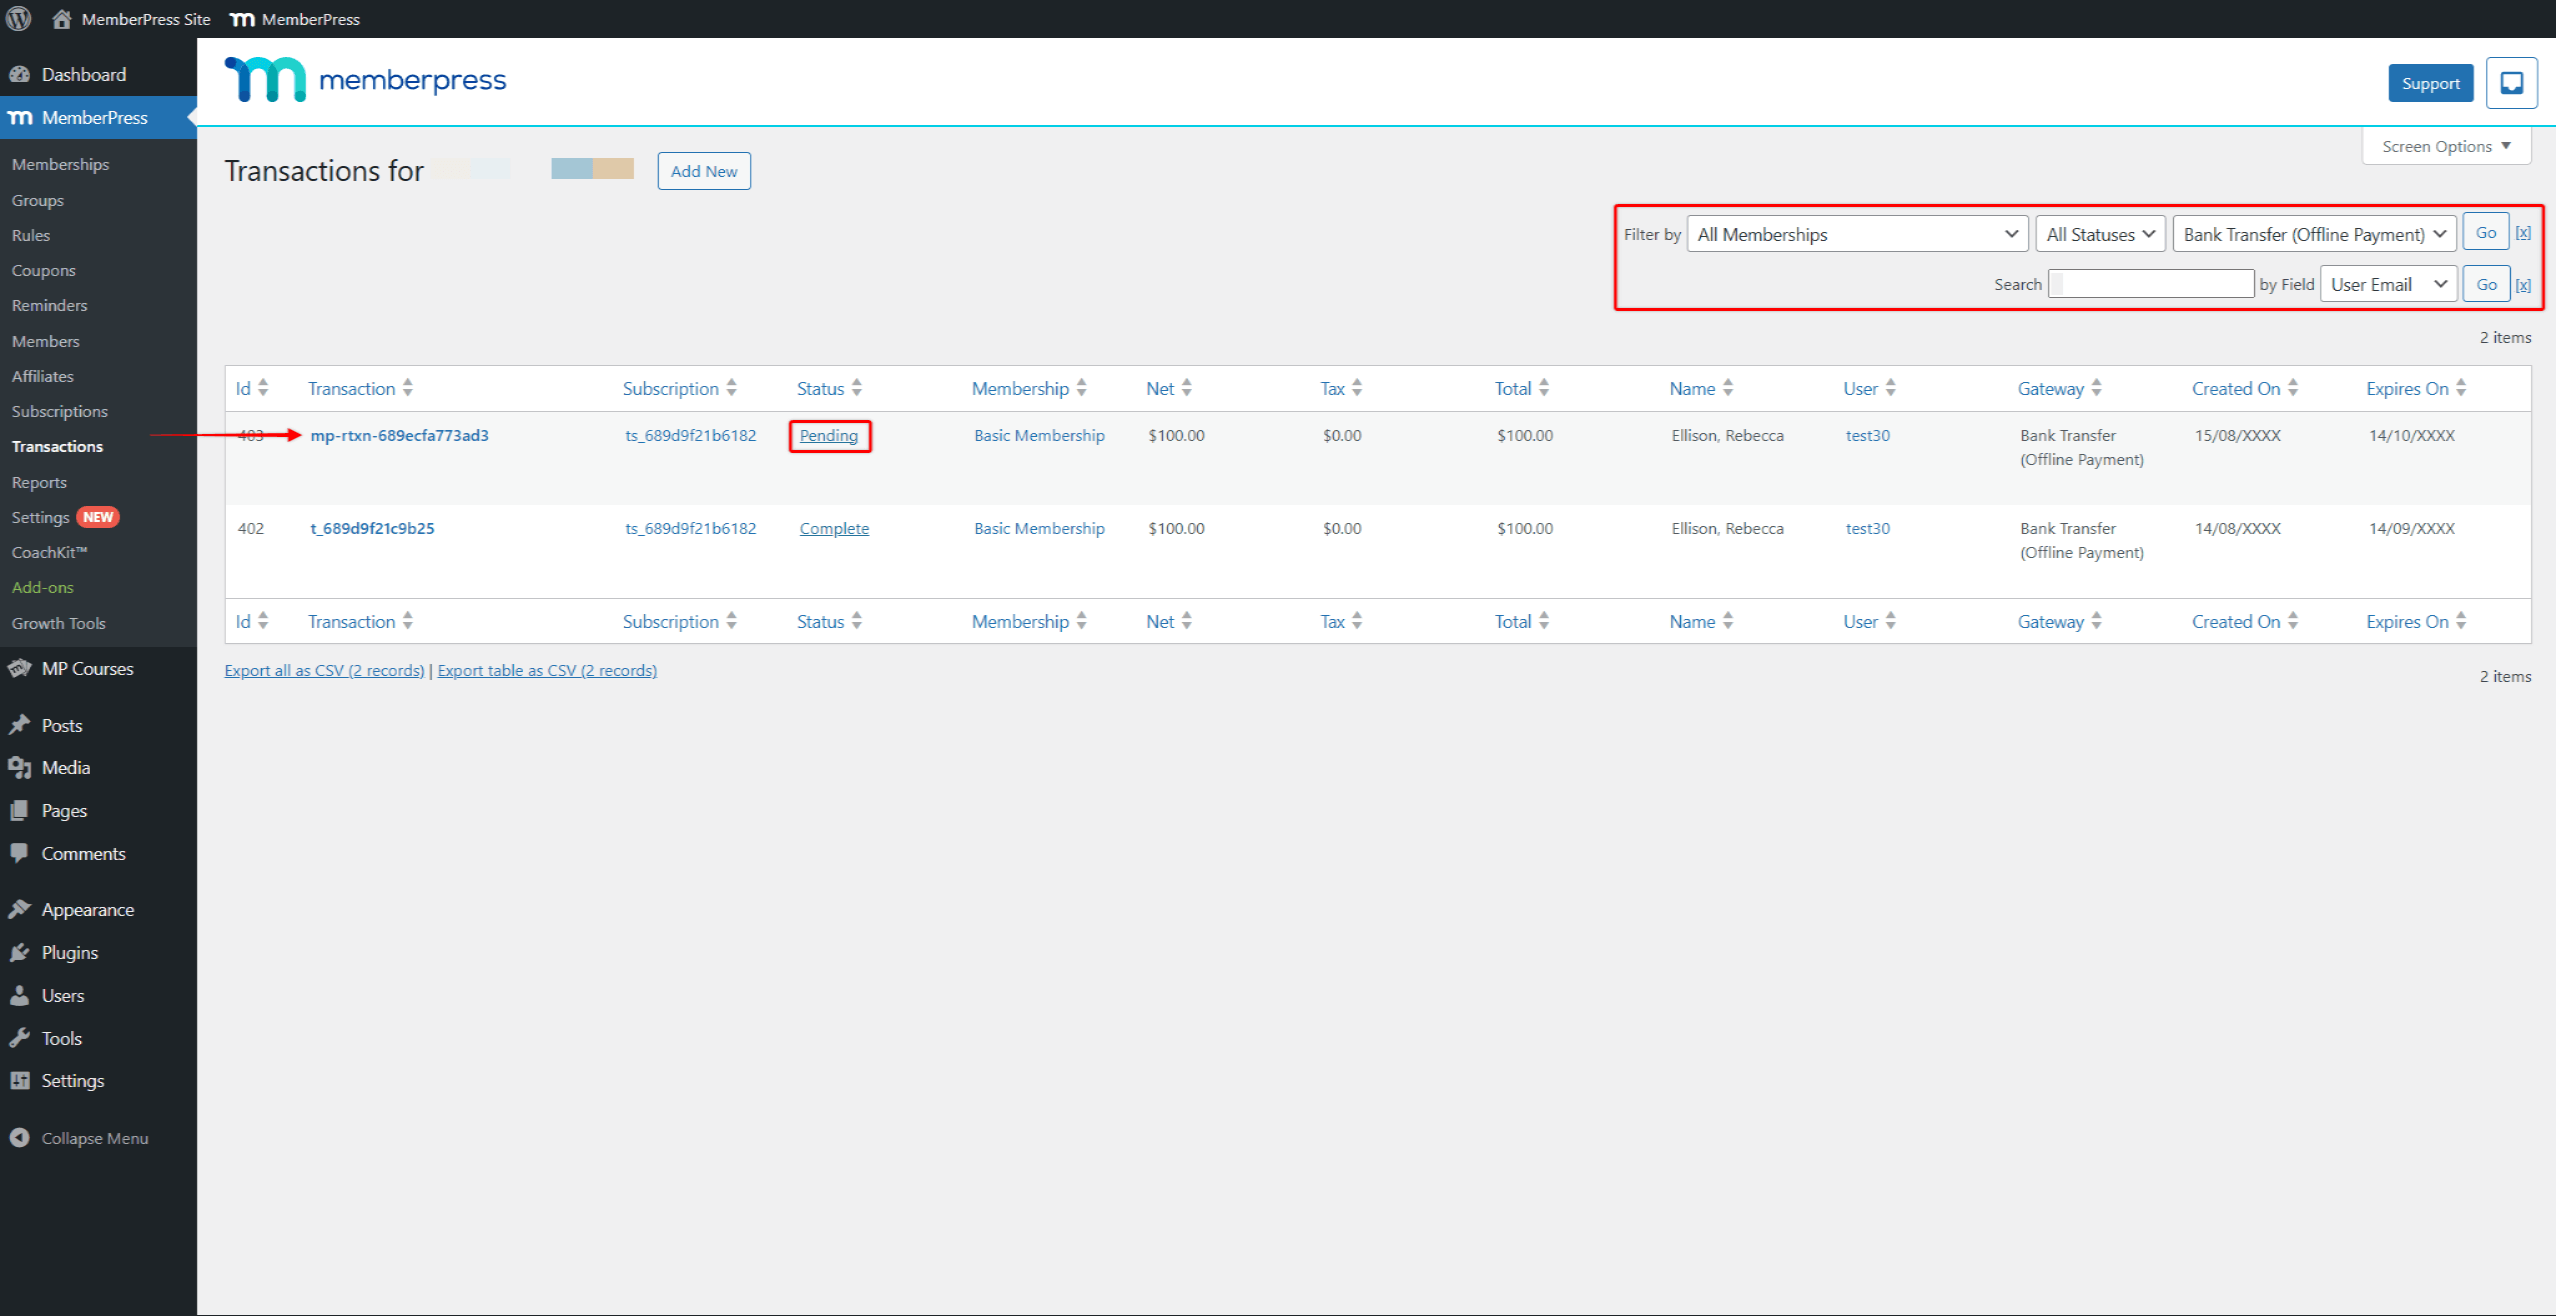Click into the Search text field
Image resolution: width=2556 pixels, height=1316 pixels.
tap(2150, 285)
